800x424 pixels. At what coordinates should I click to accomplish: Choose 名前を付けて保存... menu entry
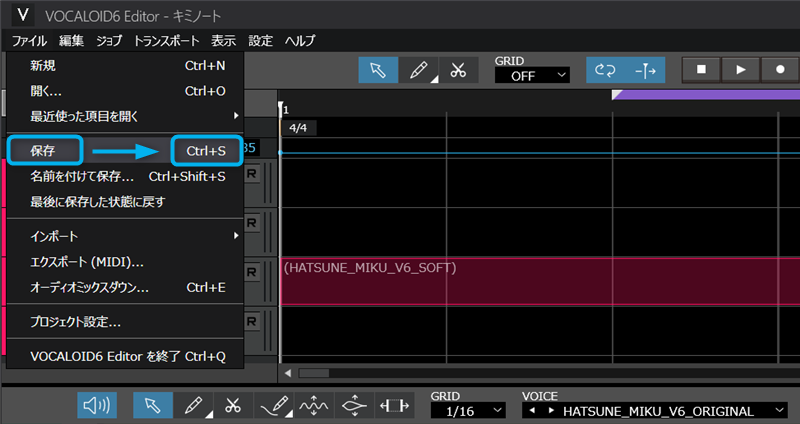click(x=126, y=177)
